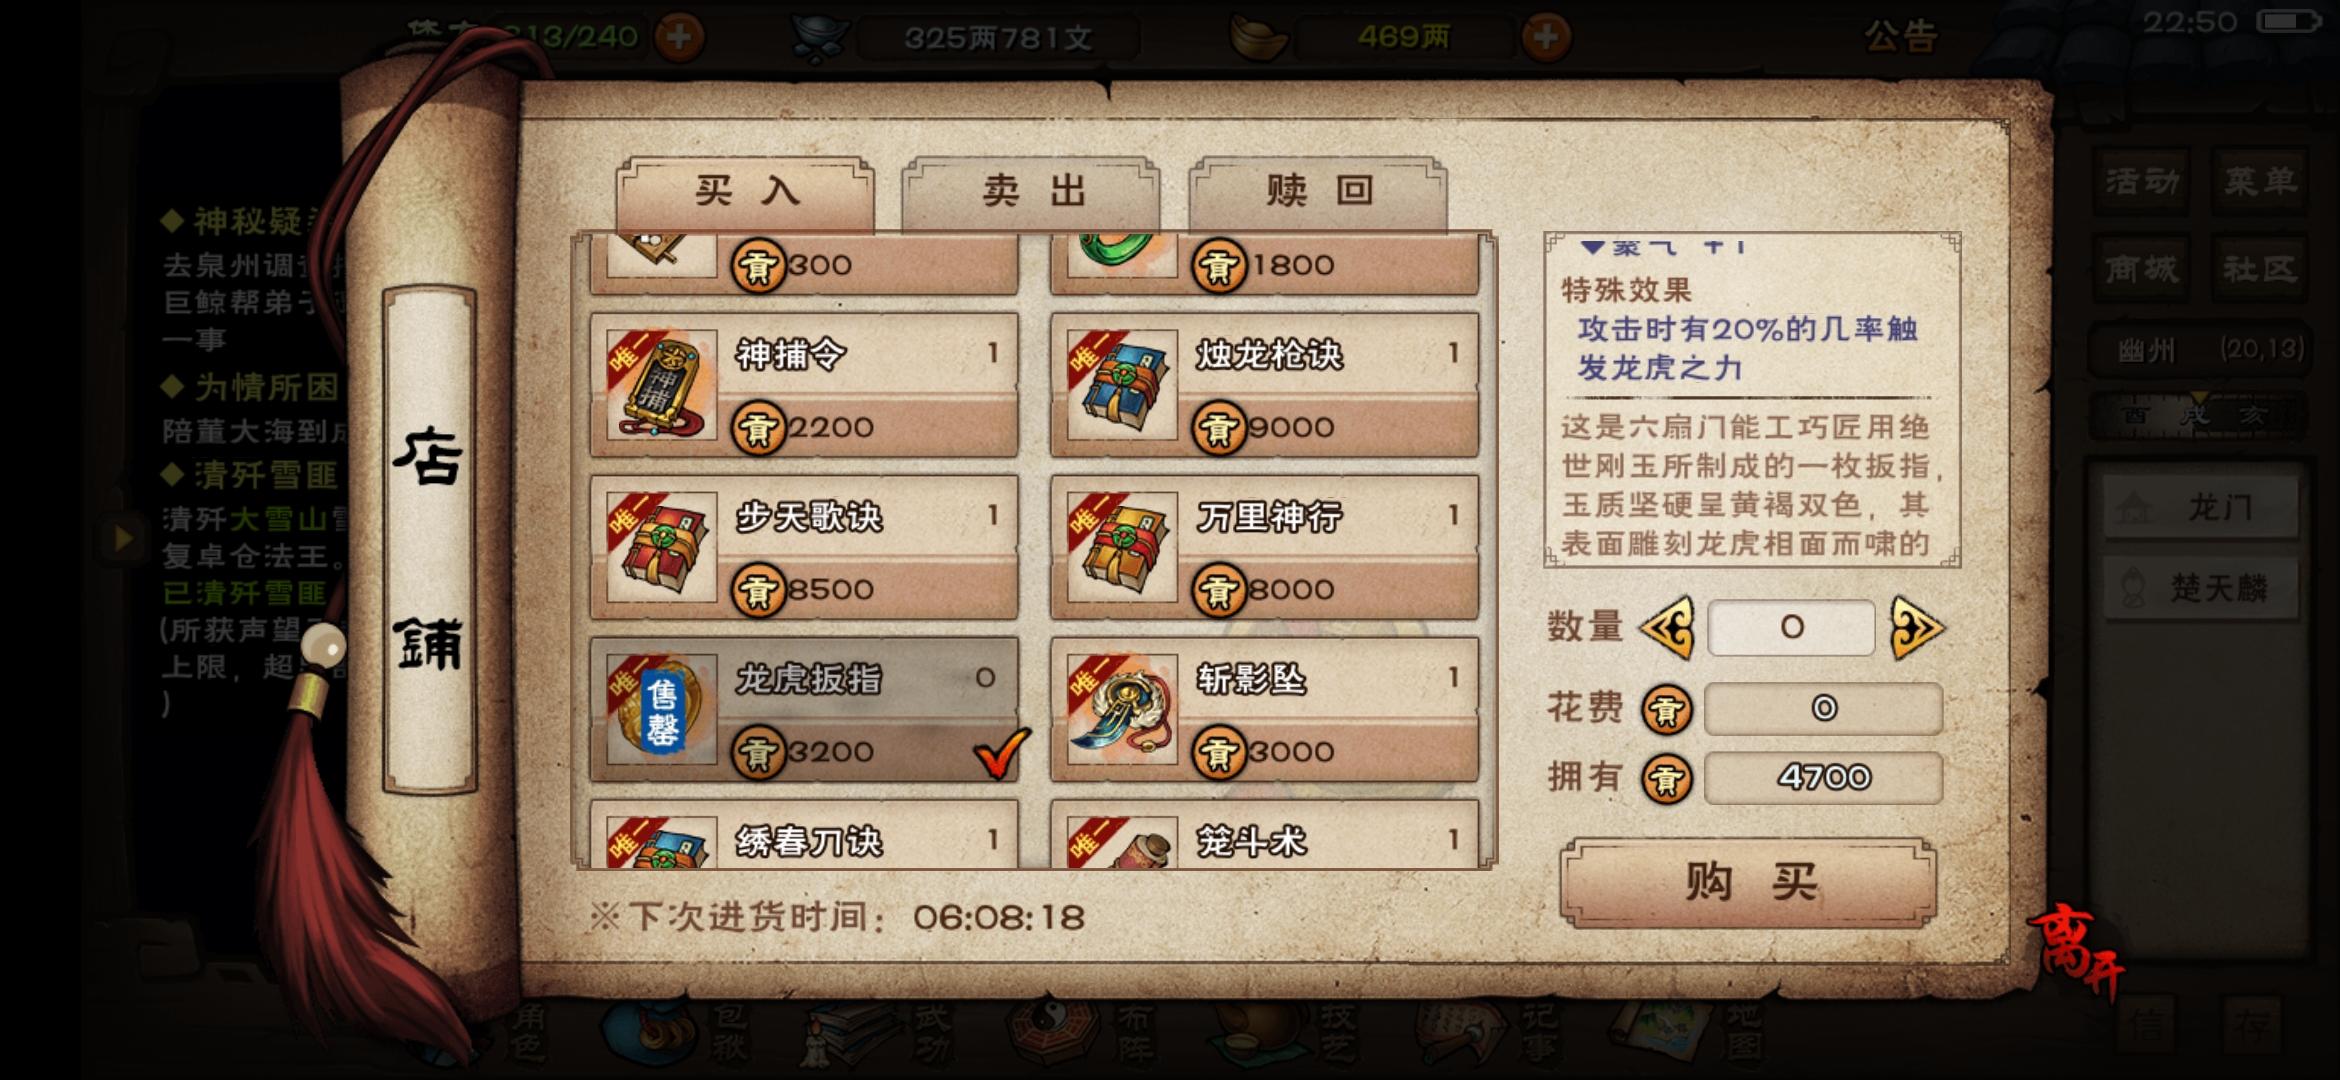This screenshot has height=1080, width=2340.
Task: Choose the 步天歌诀 red book icon
Action: 662,547
